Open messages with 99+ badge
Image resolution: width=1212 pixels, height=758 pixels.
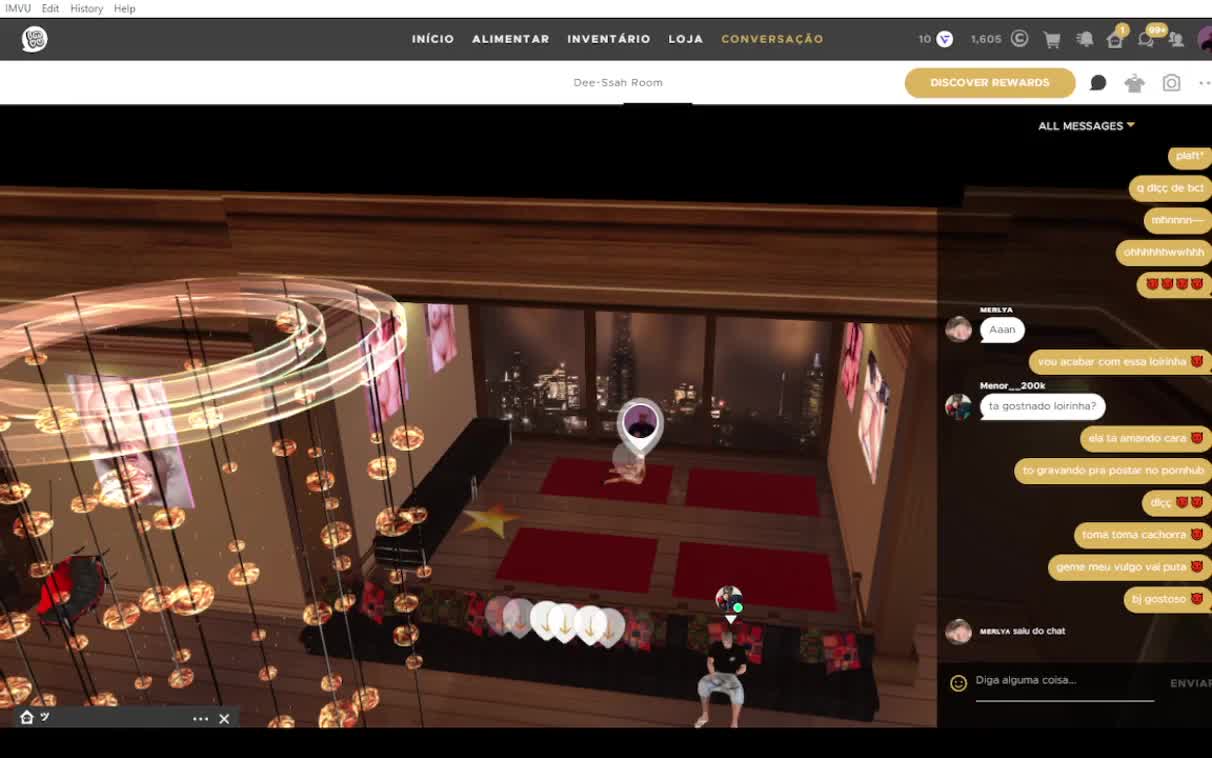tap(1146, 40)
